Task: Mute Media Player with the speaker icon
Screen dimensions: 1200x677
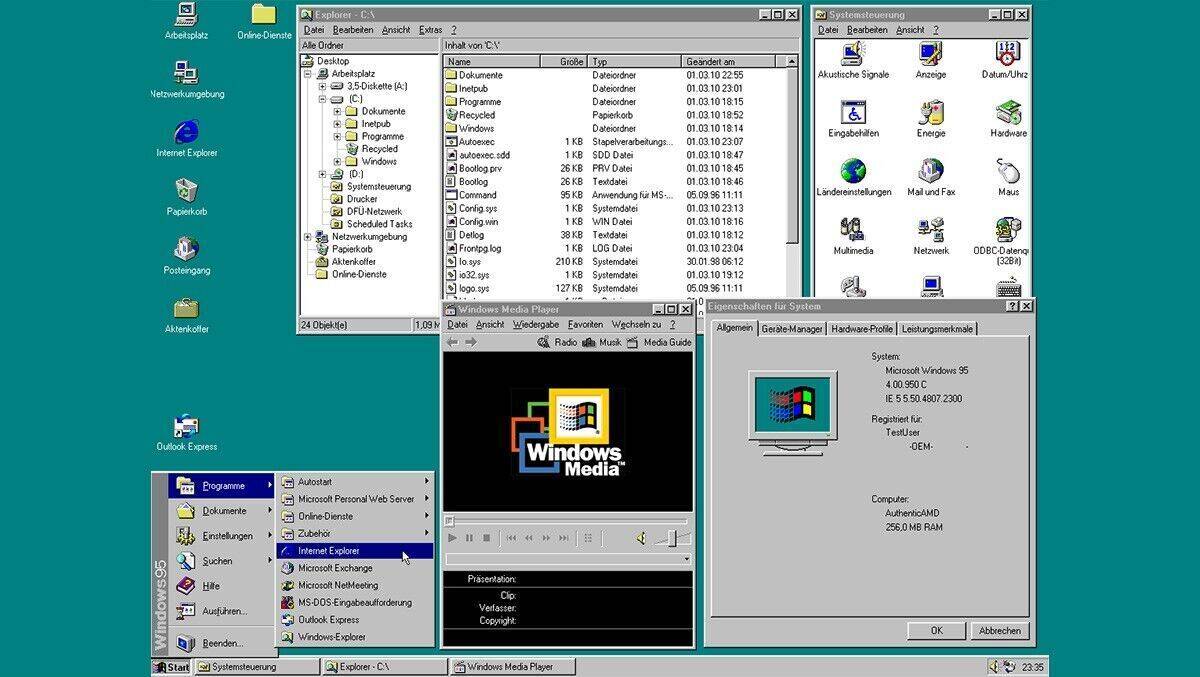Action: (x=641, y=538)
